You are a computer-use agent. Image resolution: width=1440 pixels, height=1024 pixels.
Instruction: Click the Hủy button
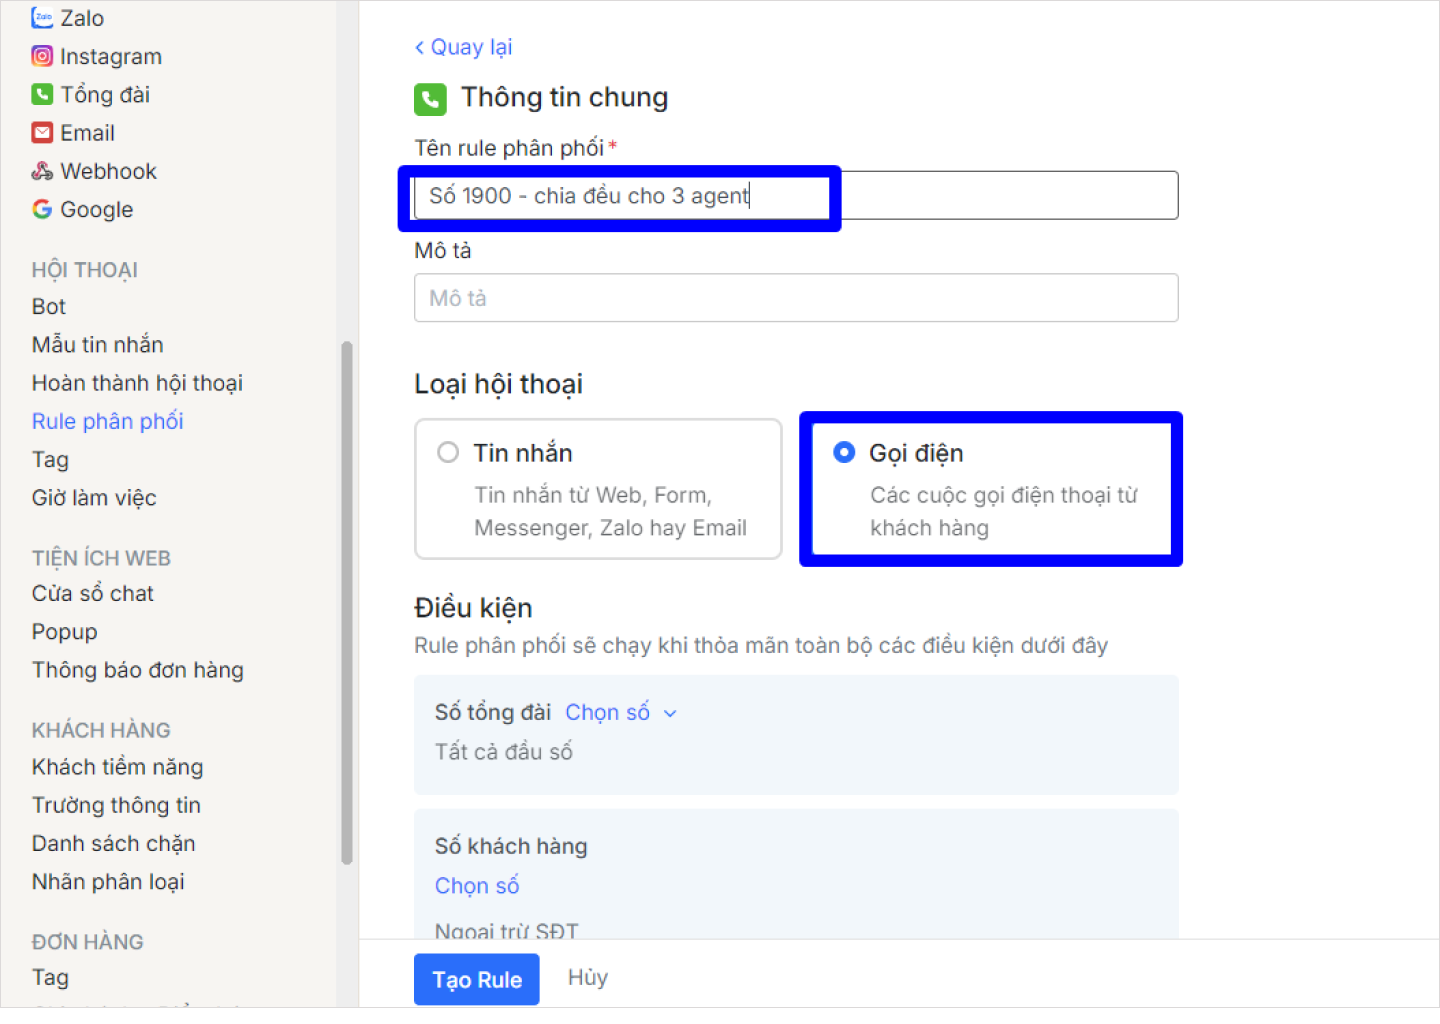[588, 977]
